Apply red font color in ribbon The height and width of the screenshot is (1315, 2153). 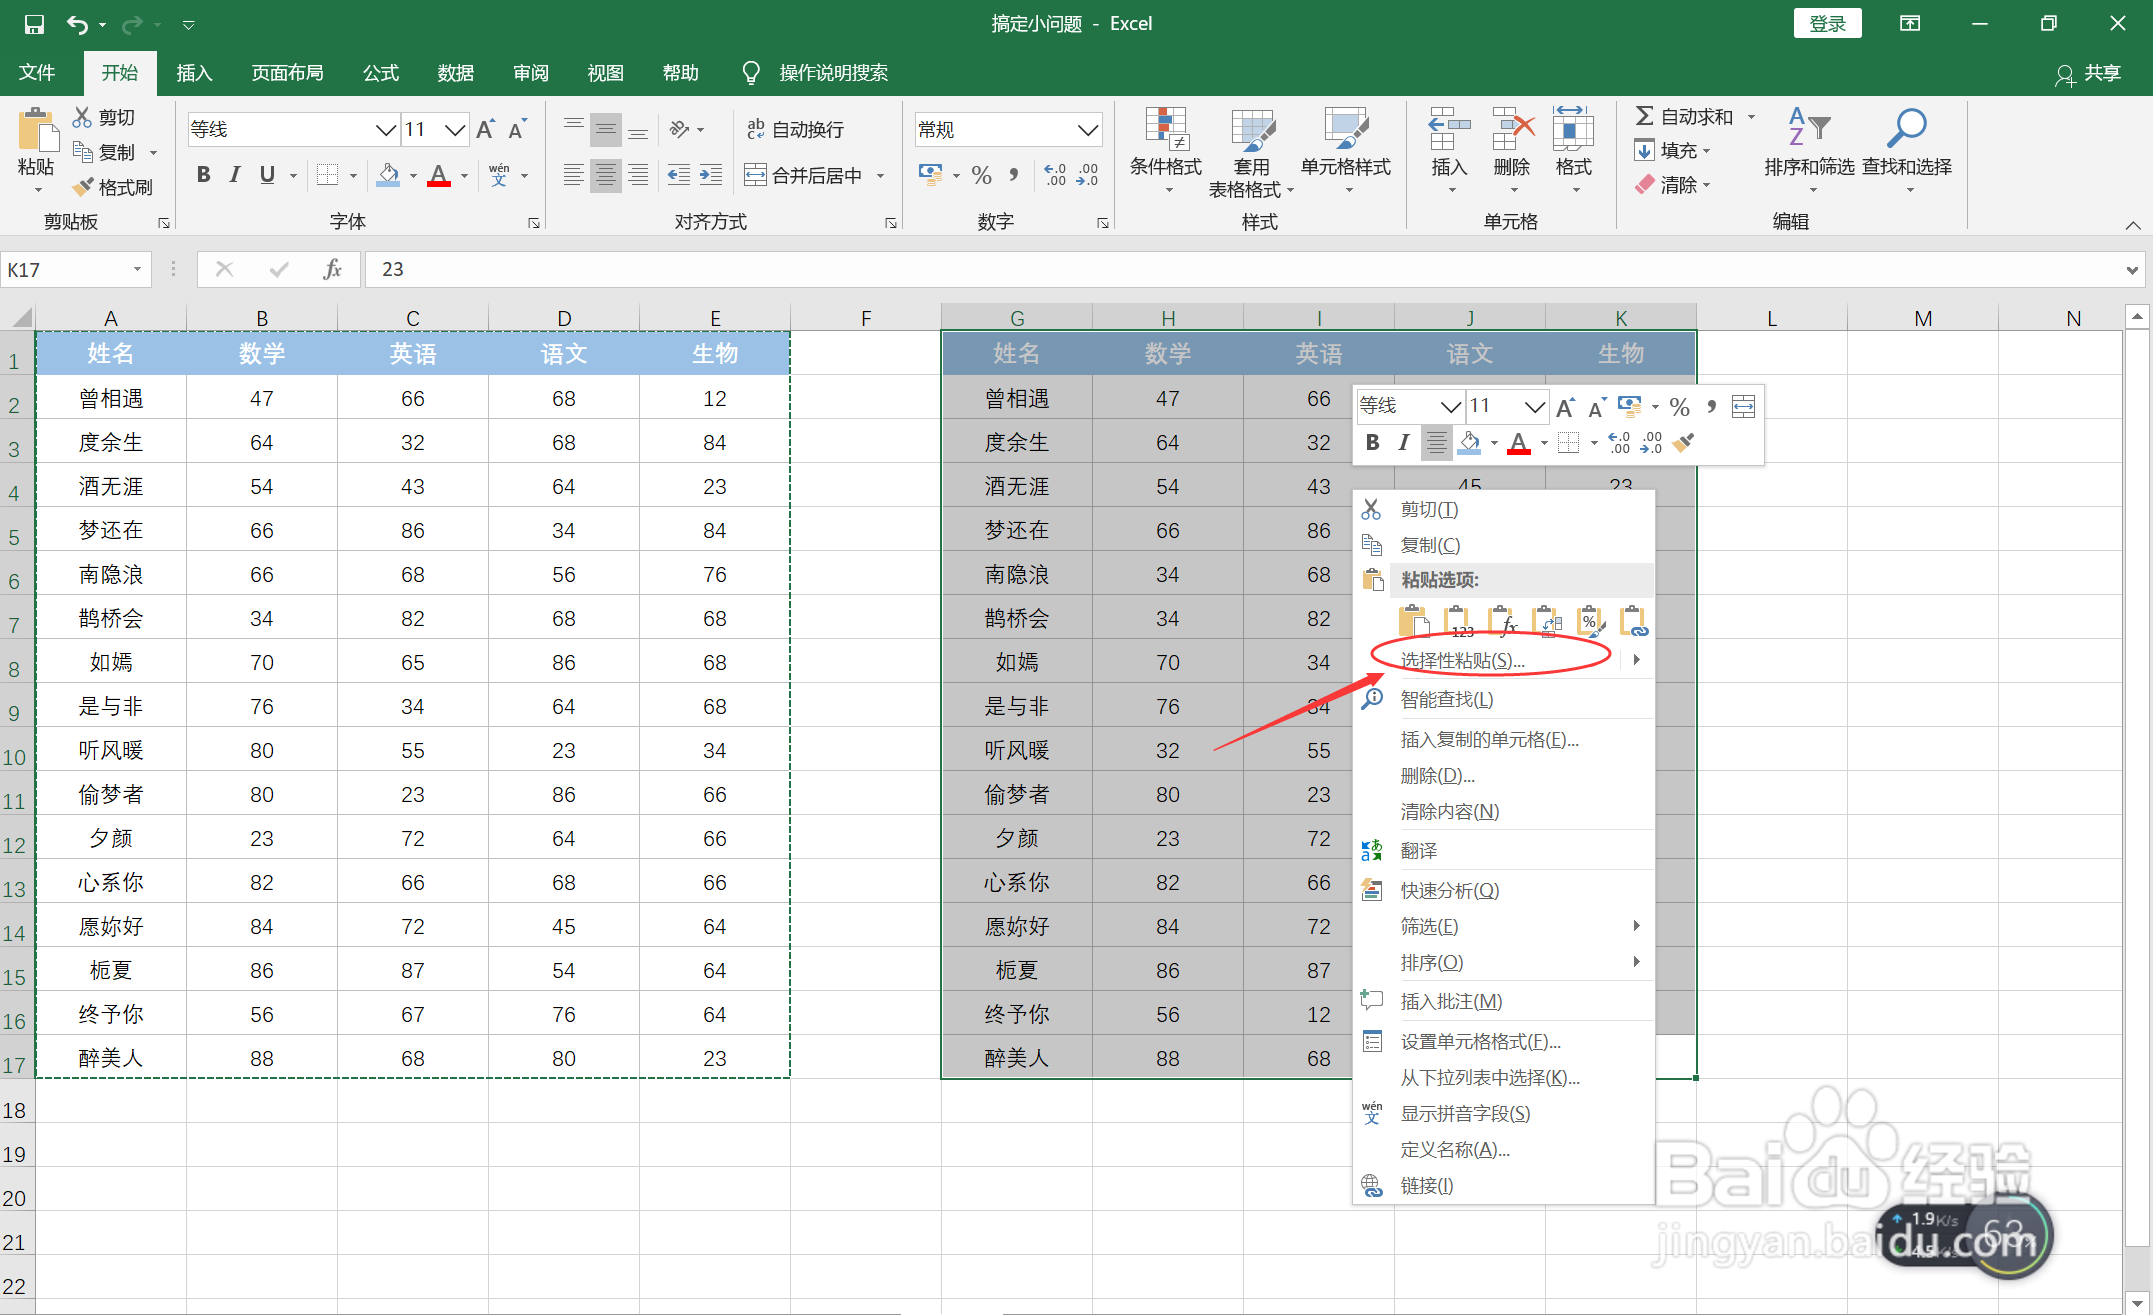tap(438, 175)
